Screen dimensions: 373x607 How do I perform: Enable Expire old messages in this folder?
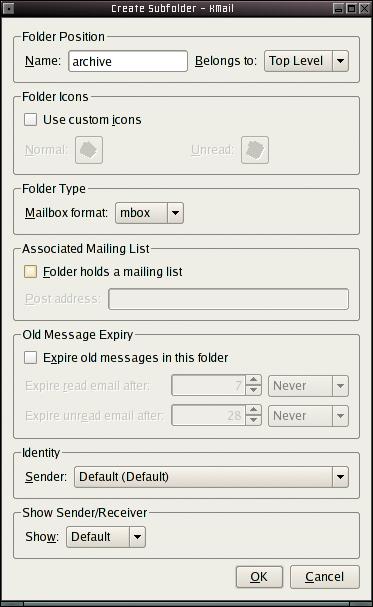[x=30, y=358]
